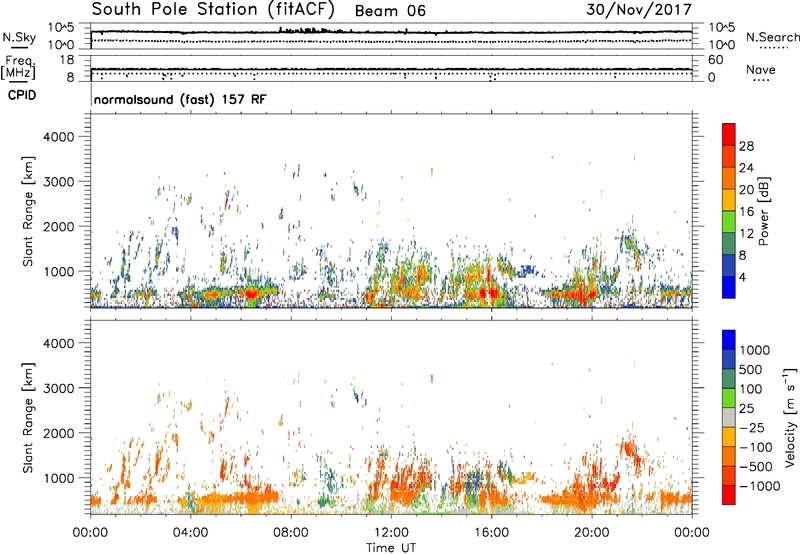The height and width of the screenshot is (554, 800).
Task: Click the left '10^5' tick of the noise panel
Action: click(x=61, y=28)
